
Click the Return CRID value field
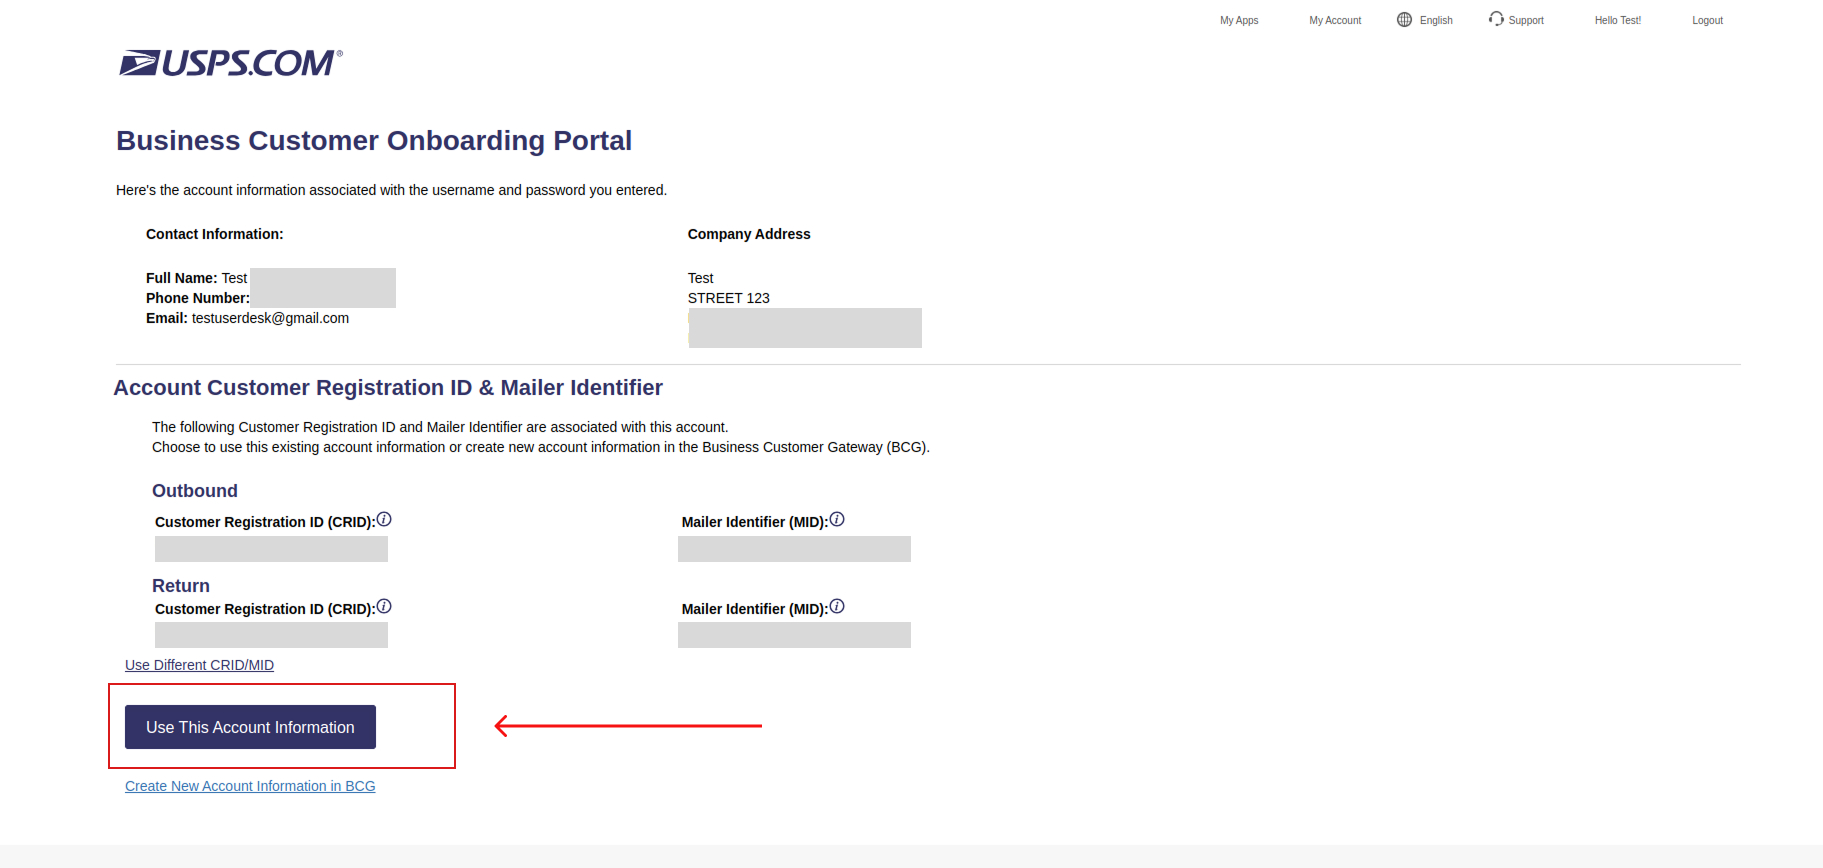coord(271,635)
